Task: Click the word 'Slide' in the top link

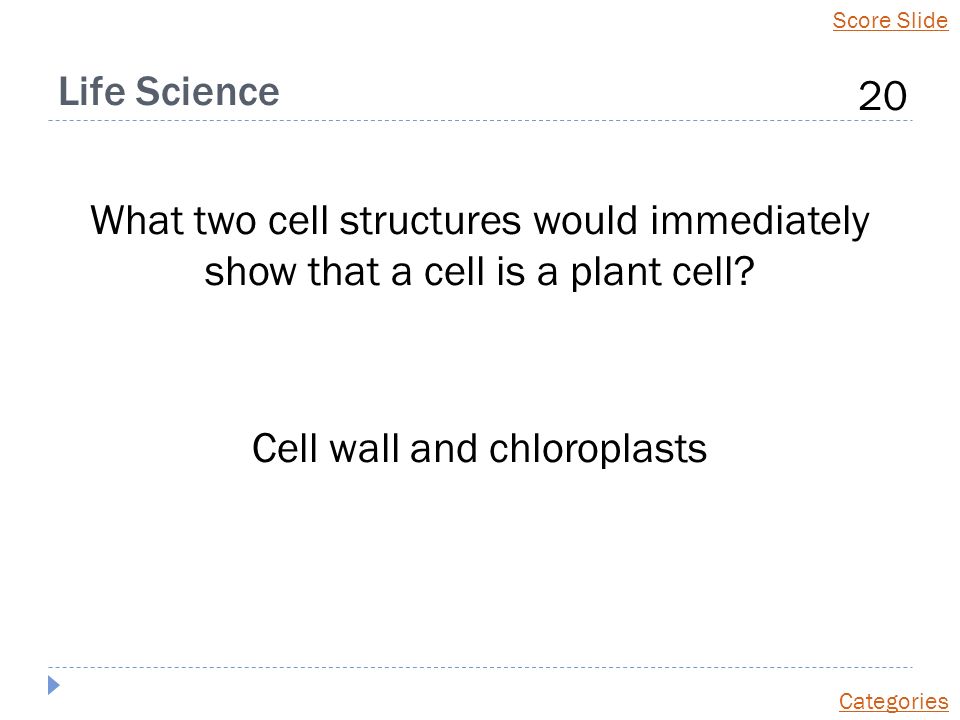Action: point(923,20)
